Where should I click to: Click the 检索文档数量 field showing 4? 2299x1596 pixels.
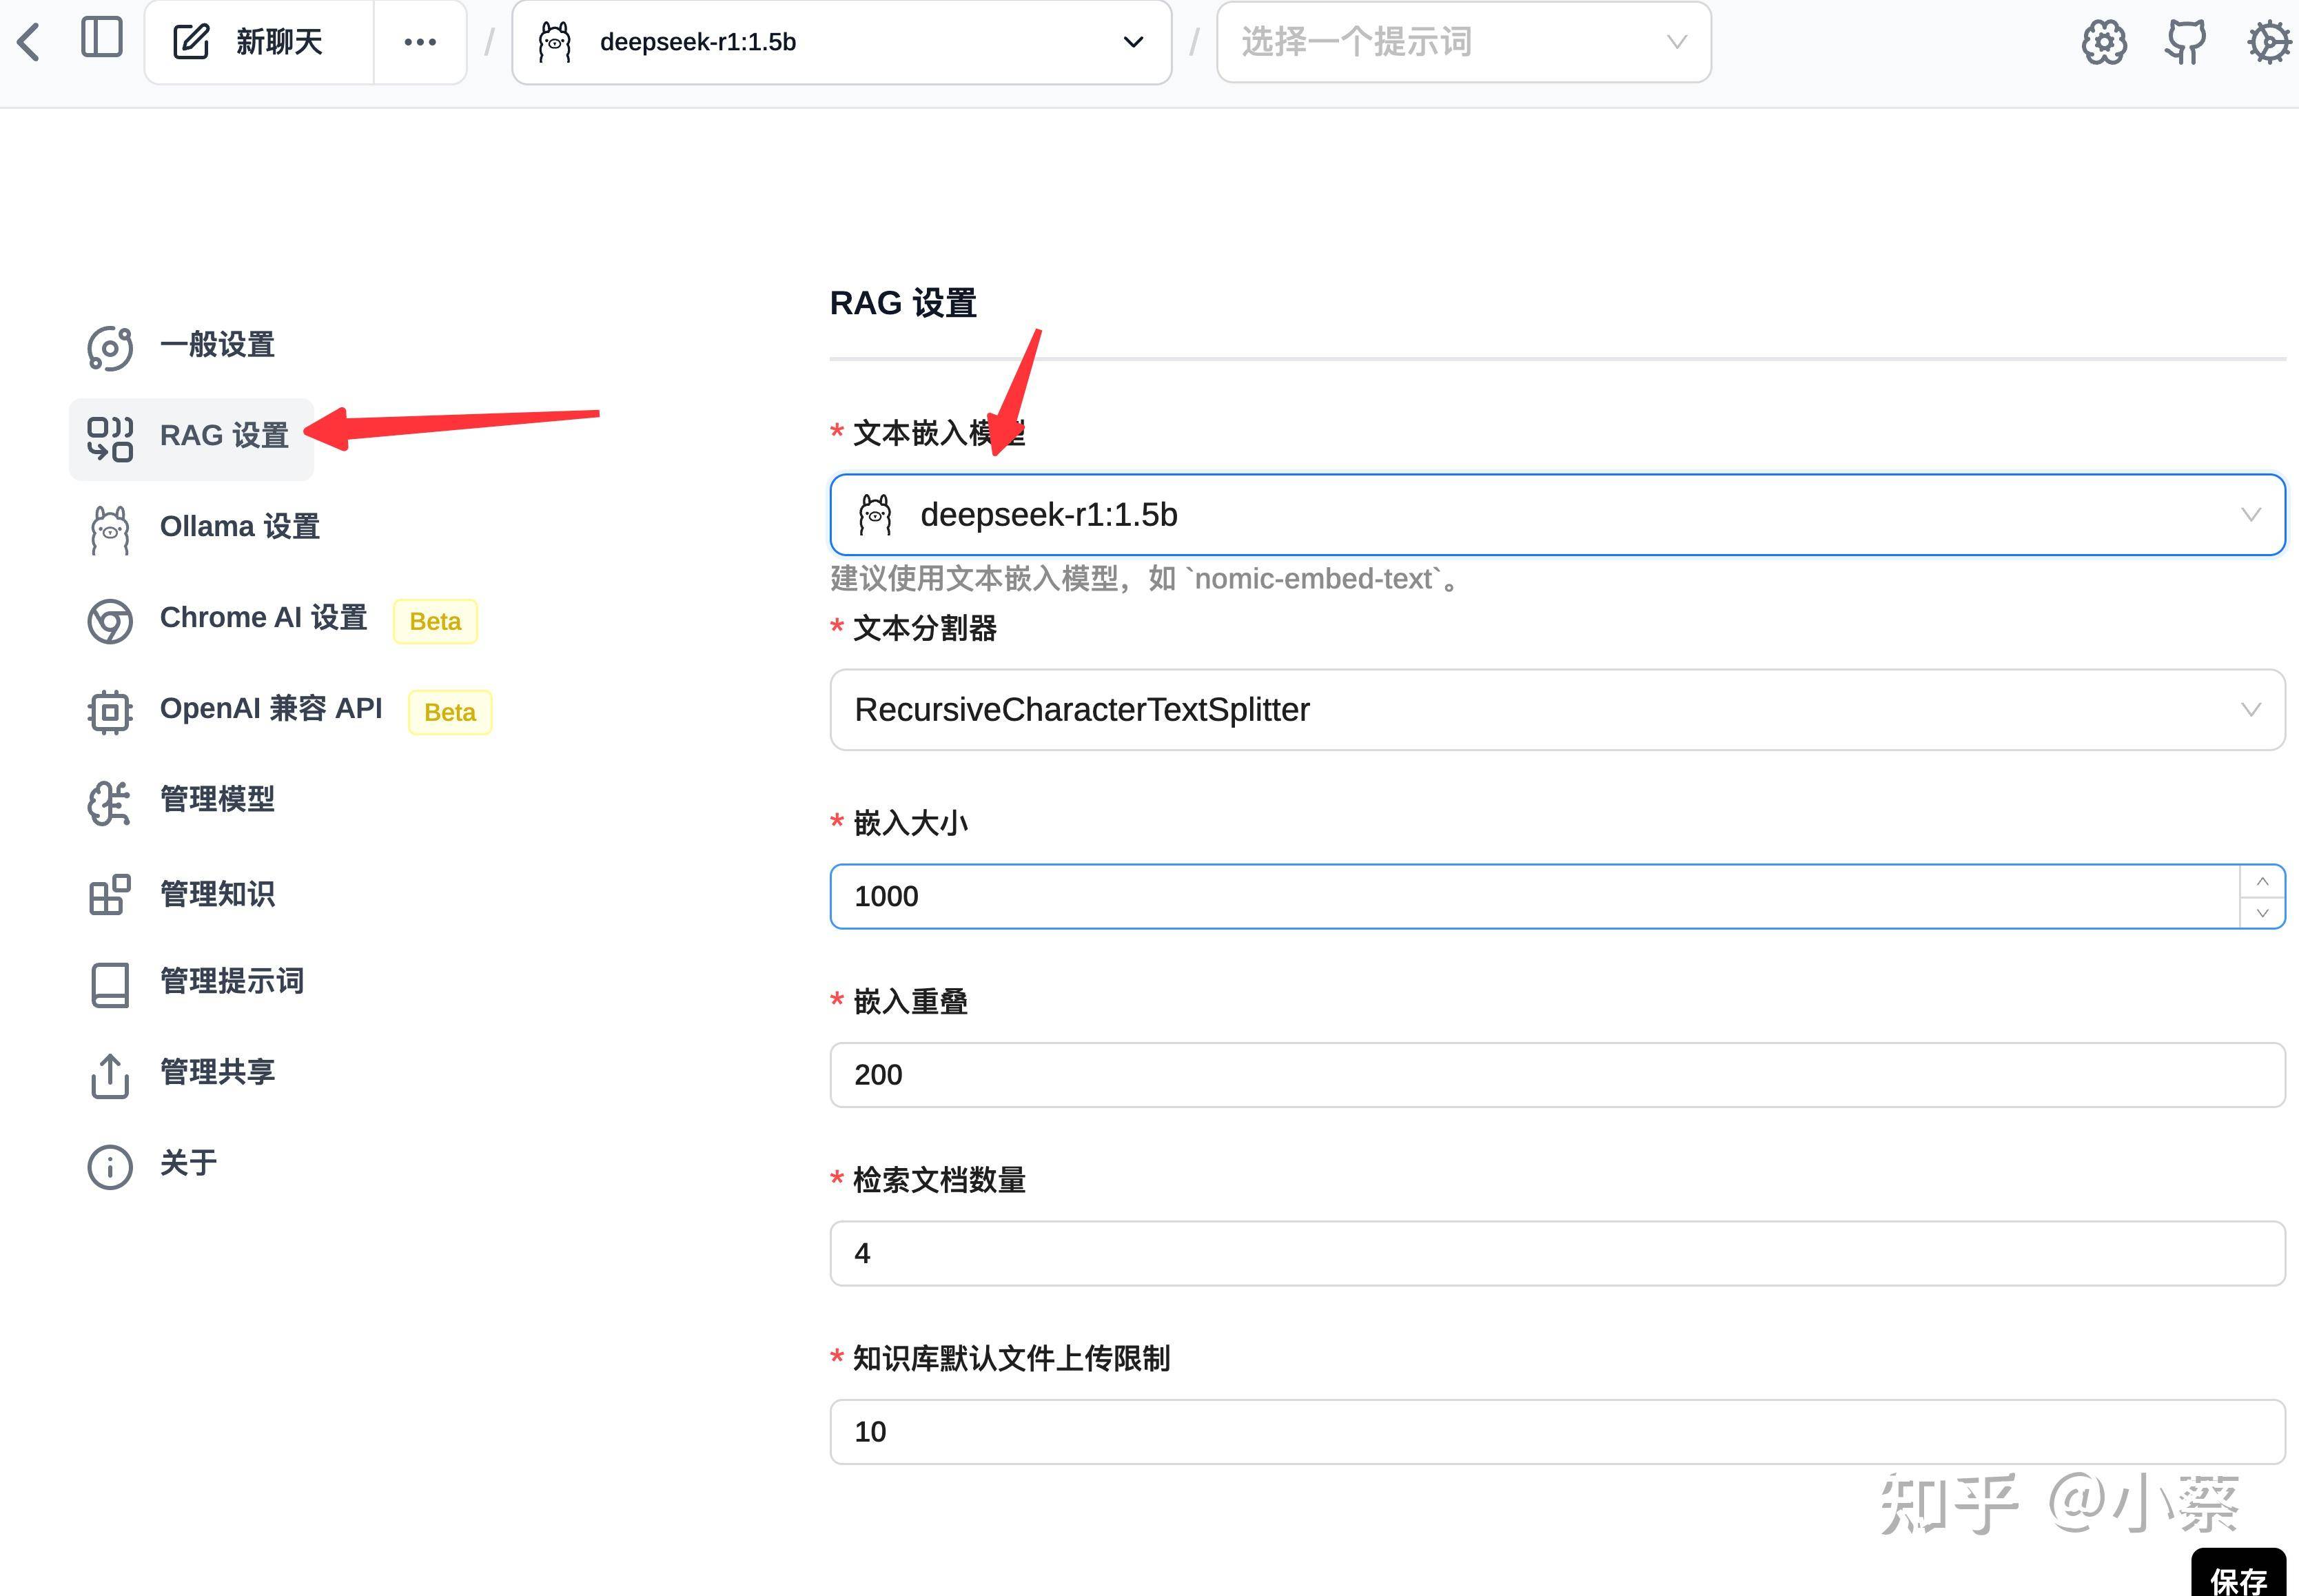coord(1557,1253)
